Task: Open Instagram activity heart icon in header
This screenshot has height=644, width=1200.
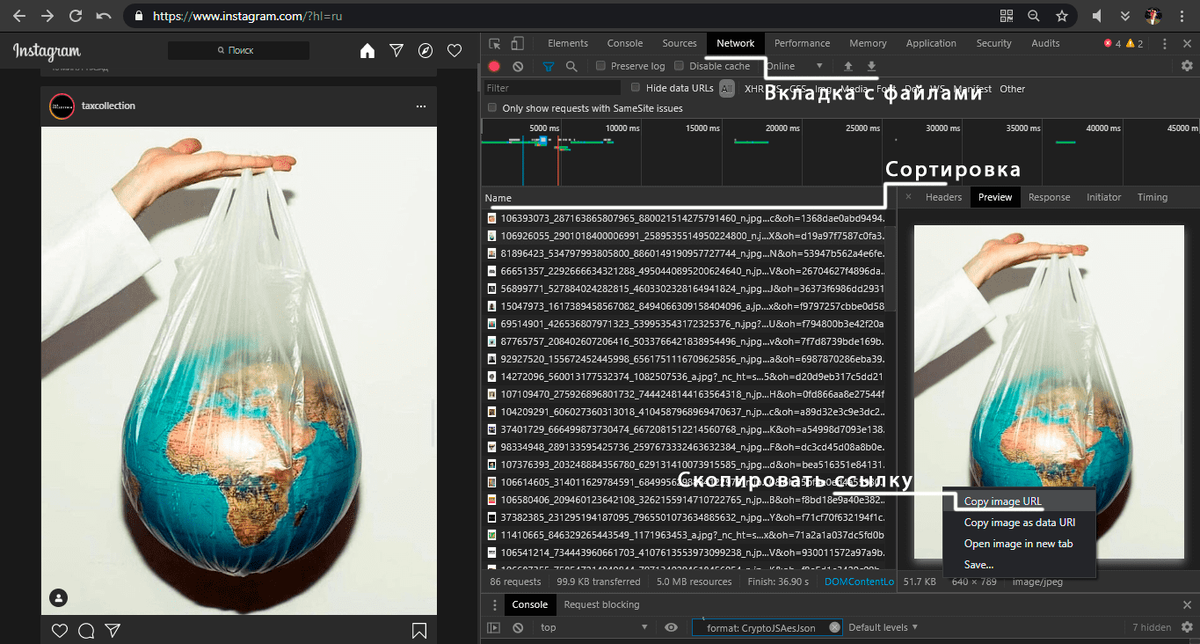Action: point(454,50)
